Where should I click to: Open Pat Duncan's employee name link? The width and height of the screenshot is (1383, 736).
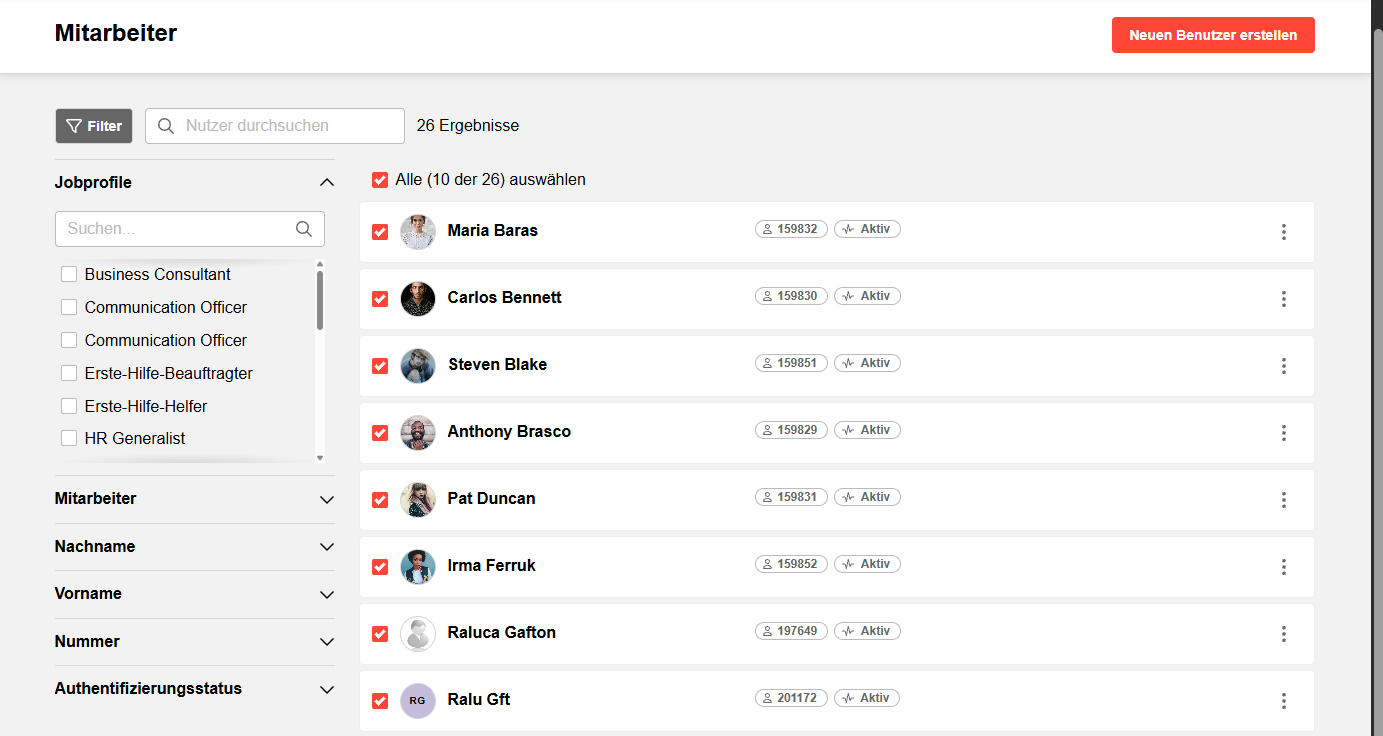[491, 498]
